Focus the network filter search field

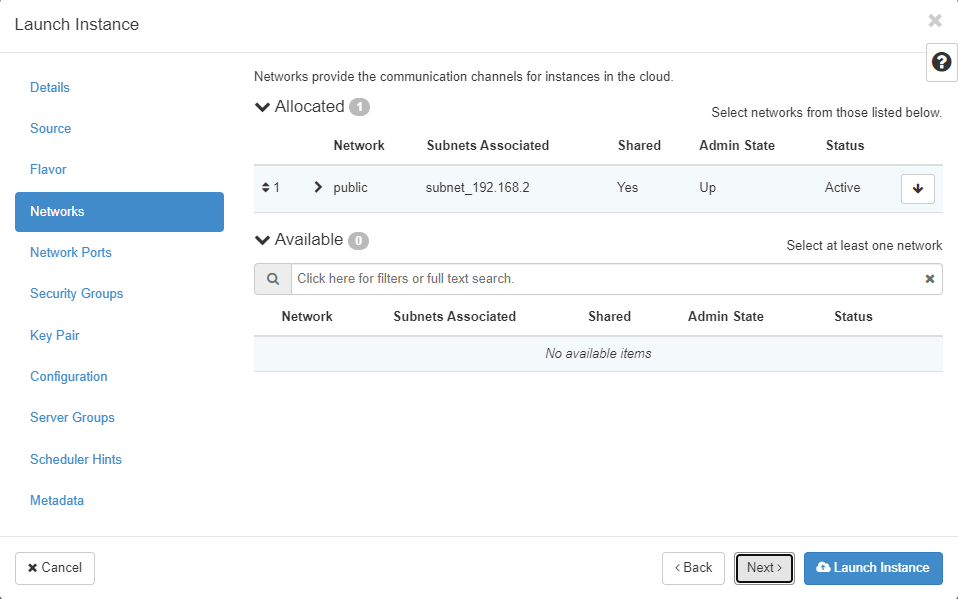pyautogui.click(x=605, y=279)
